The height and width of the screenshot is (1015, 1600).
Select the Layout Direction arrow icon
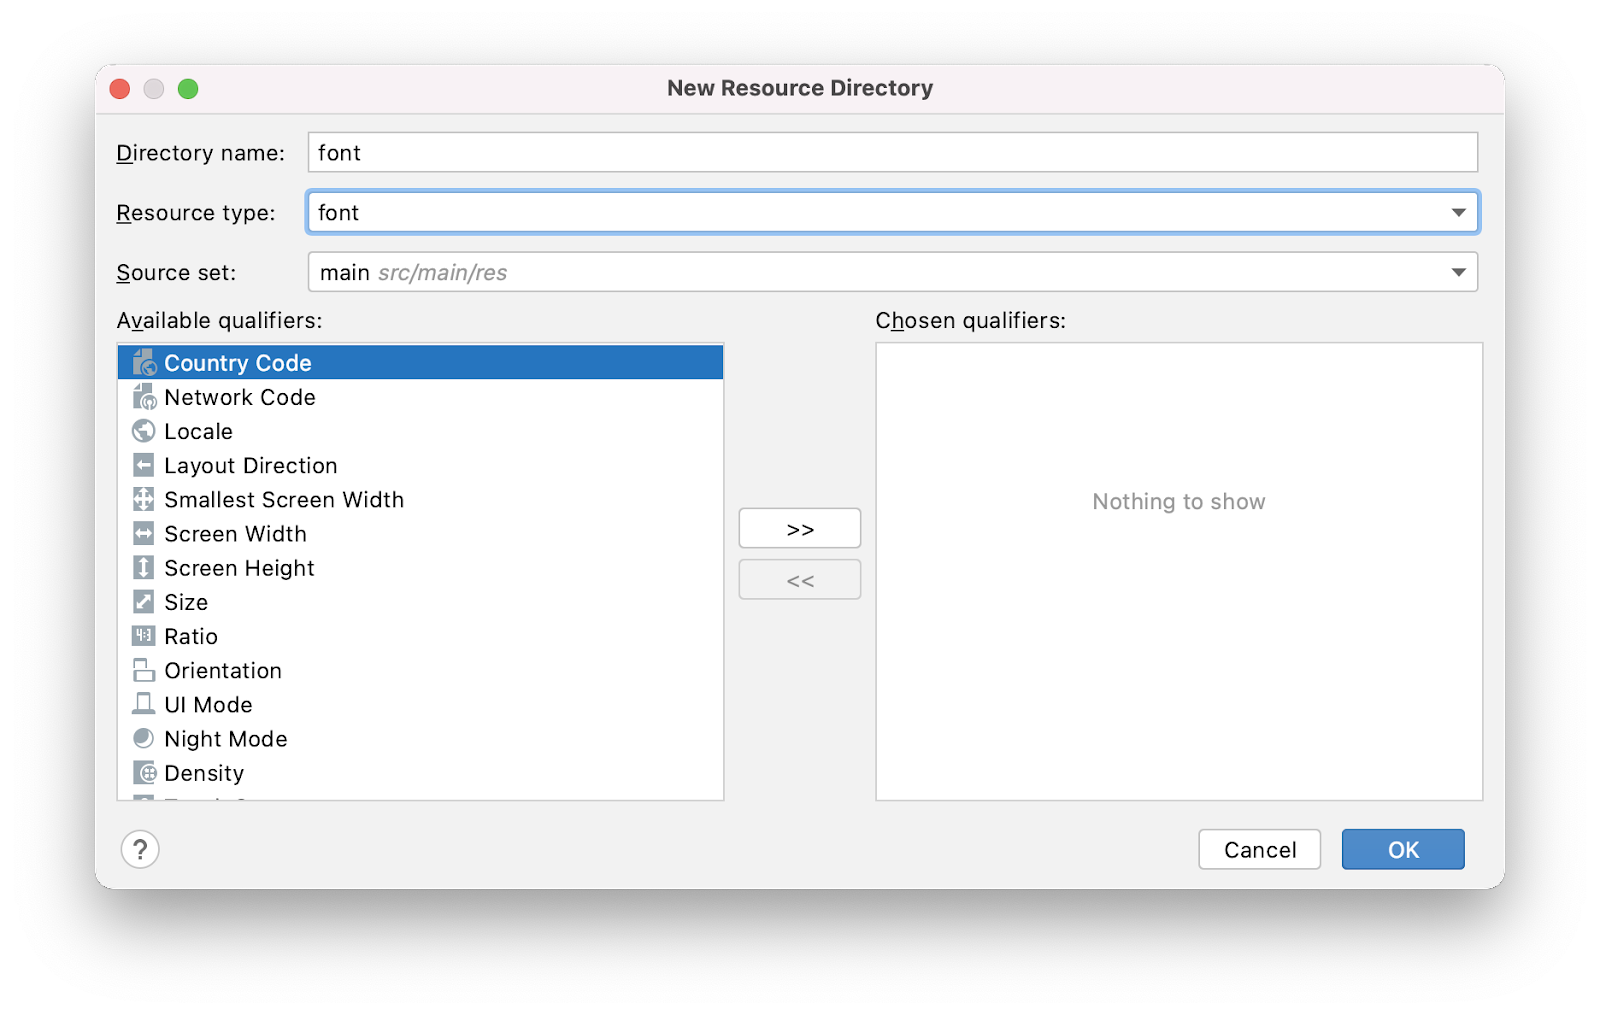pyautogui.click(x=143, y=464)
